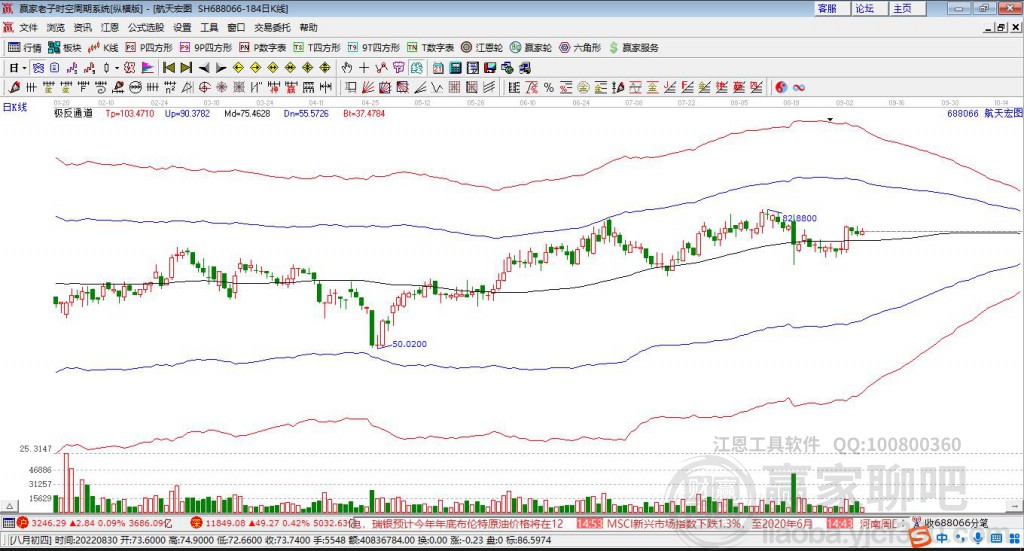Open the calendar icon in toolbar
Screen dimensions: 1024x551
click(x=438, y=68)
